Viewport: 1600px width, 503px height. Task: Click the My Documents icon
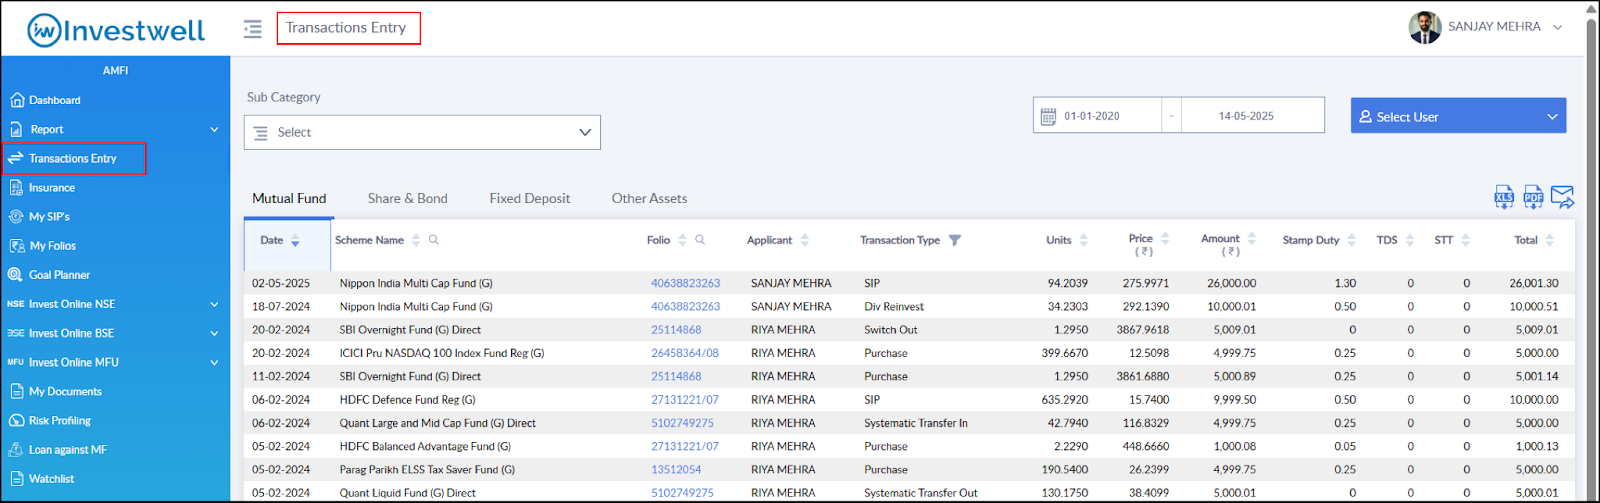click(16, 391)
